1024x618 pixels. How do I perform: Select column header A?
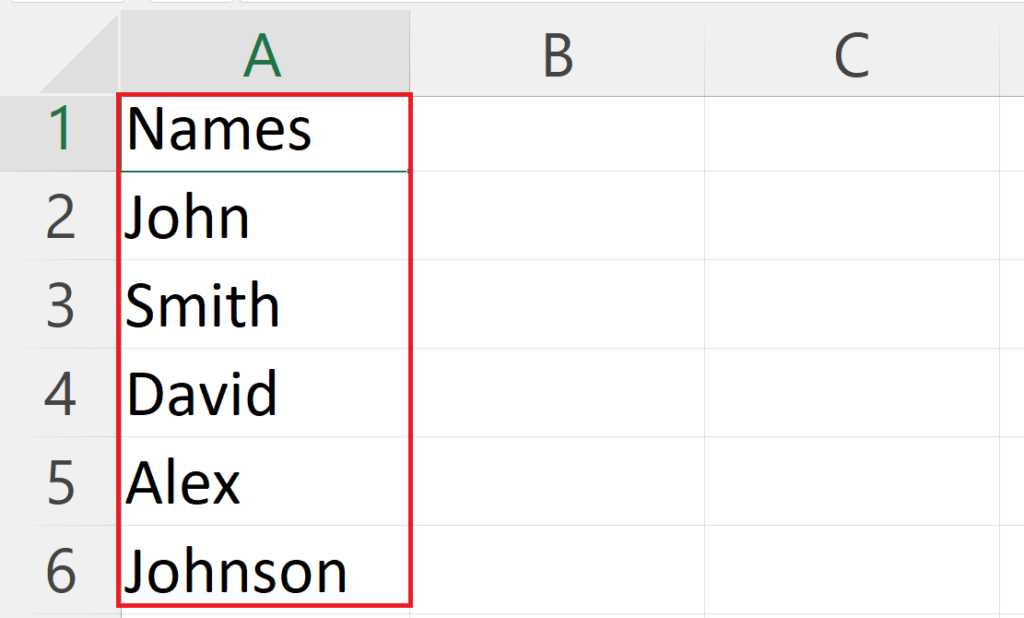262,55
